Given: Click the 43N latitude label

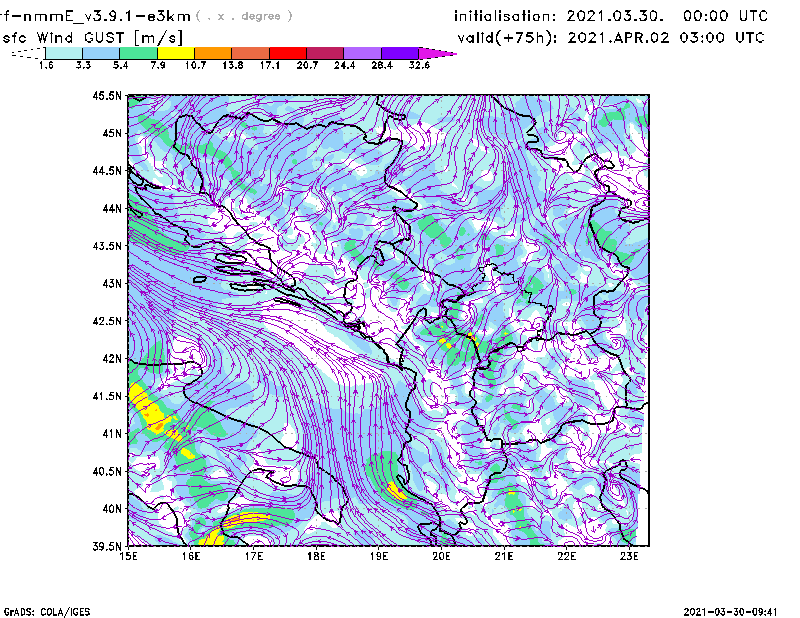Looking at the screenshot, I should coord(112,283).
